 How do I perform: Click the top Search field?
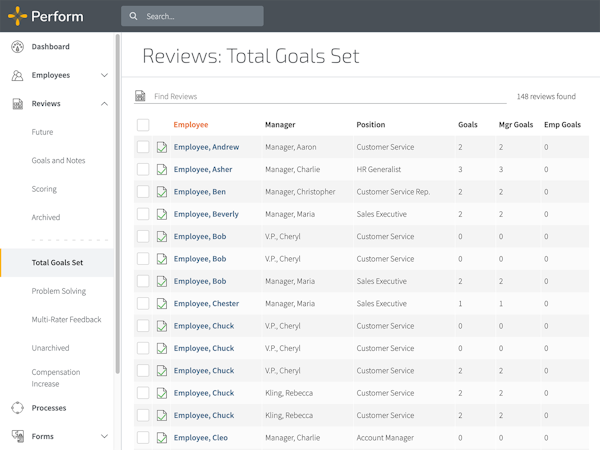192,16
